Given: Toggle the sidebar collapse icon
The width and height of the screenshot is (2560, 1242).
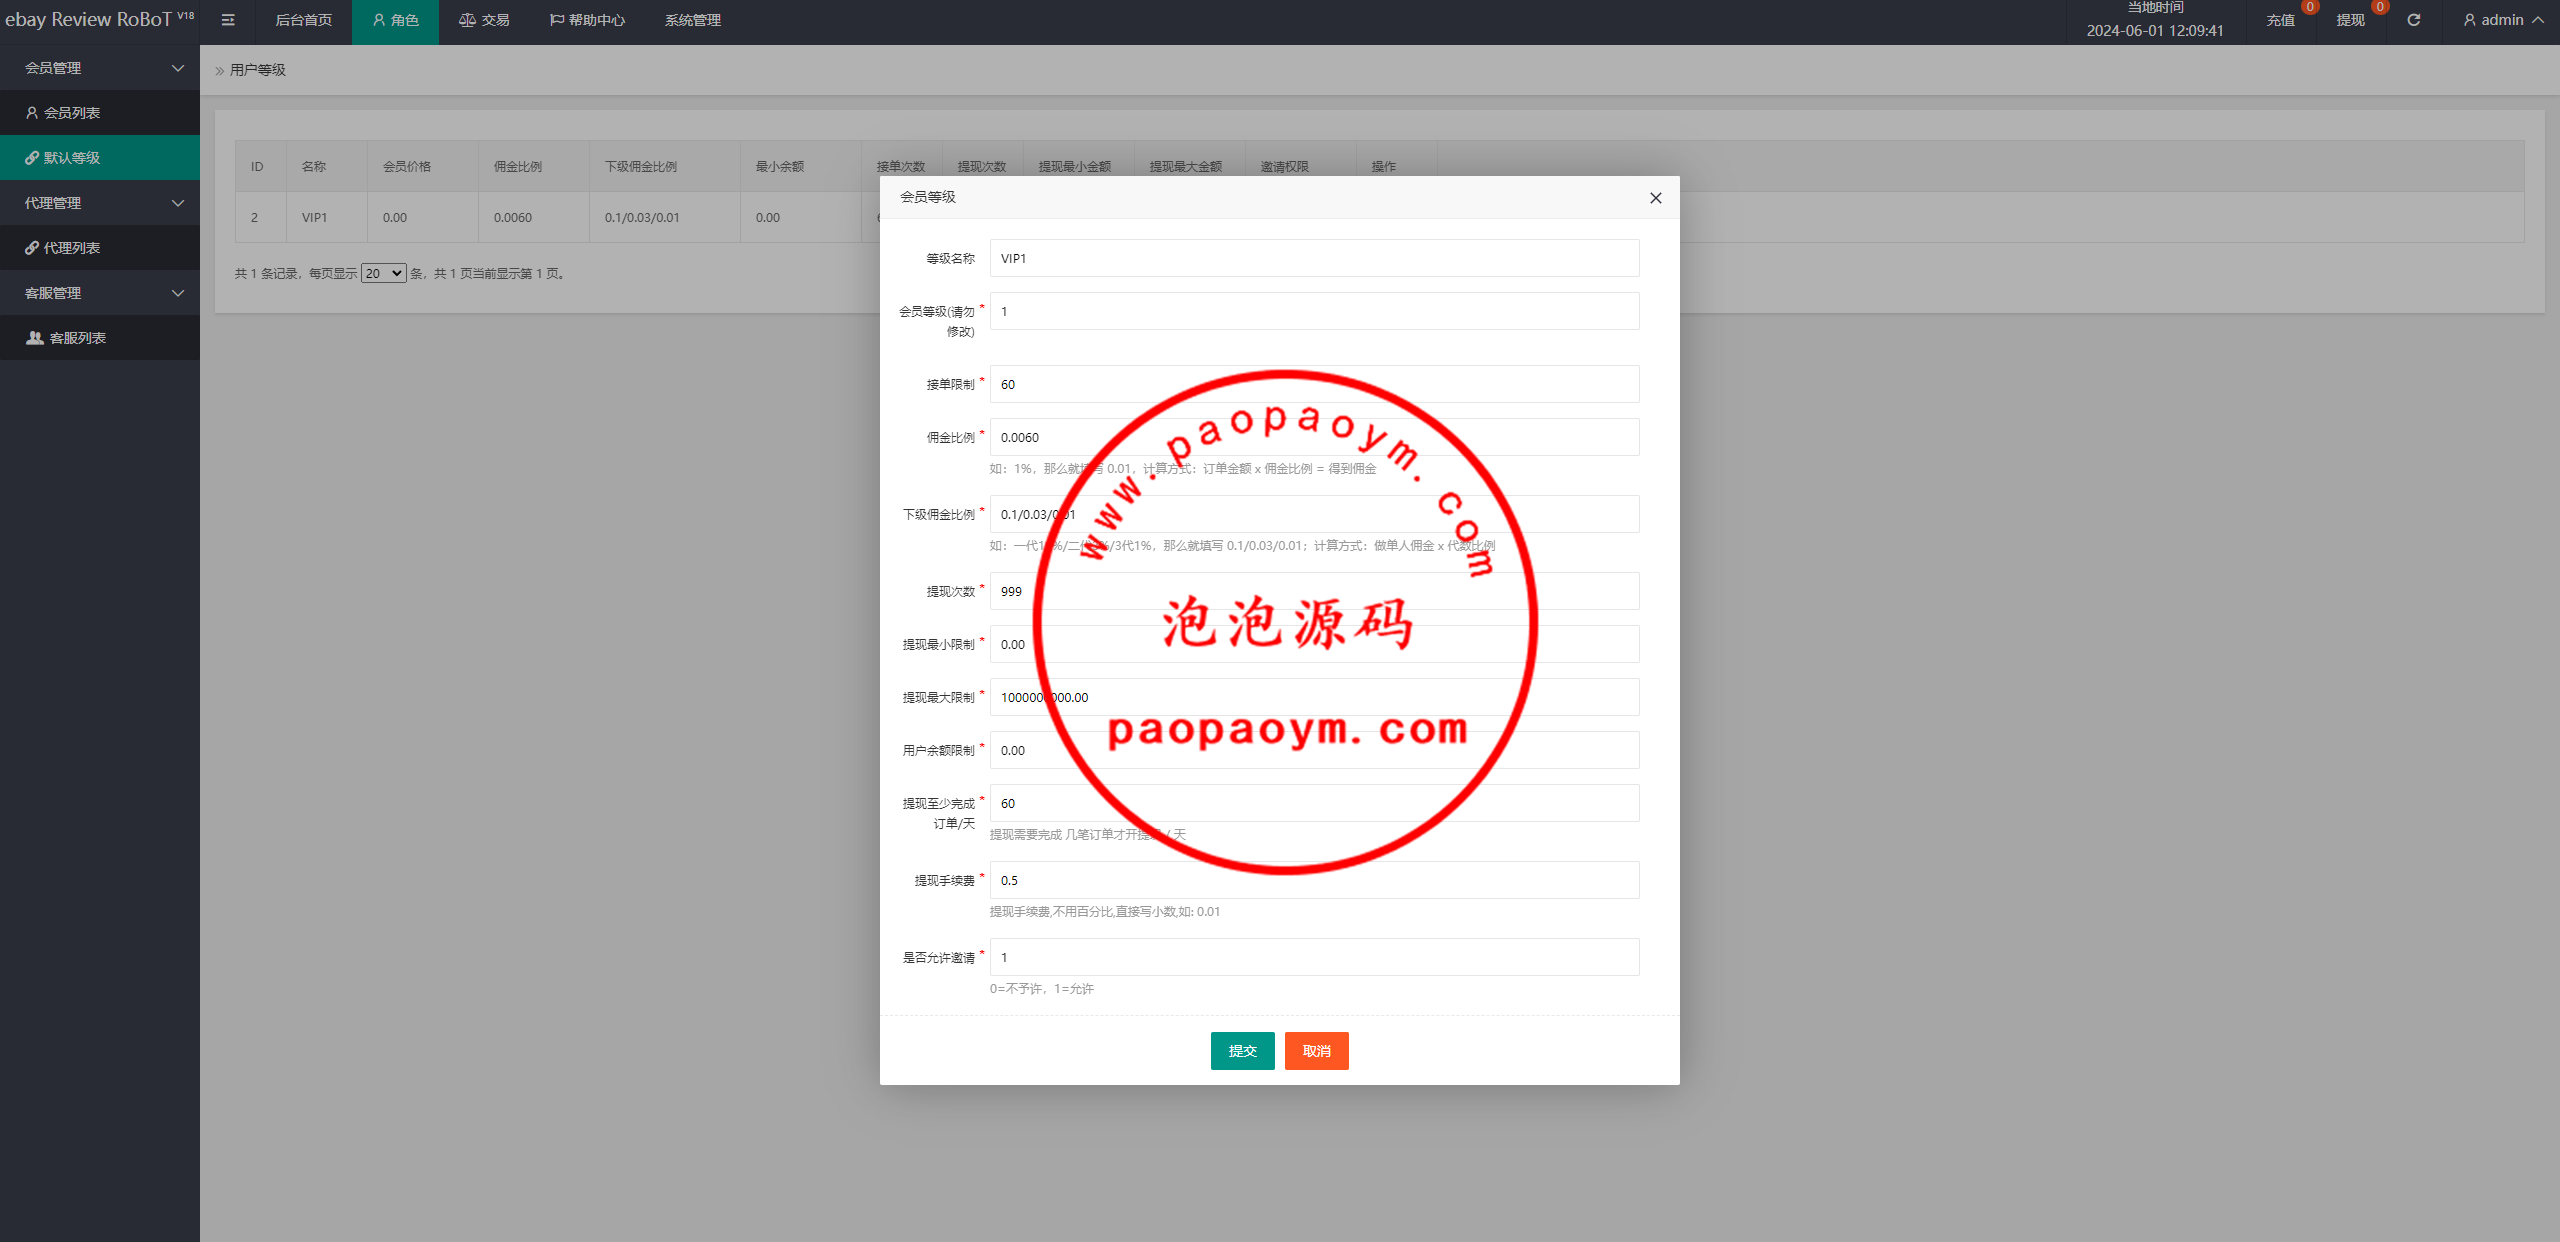Looking at the screenshot, I should pos(228,20).
